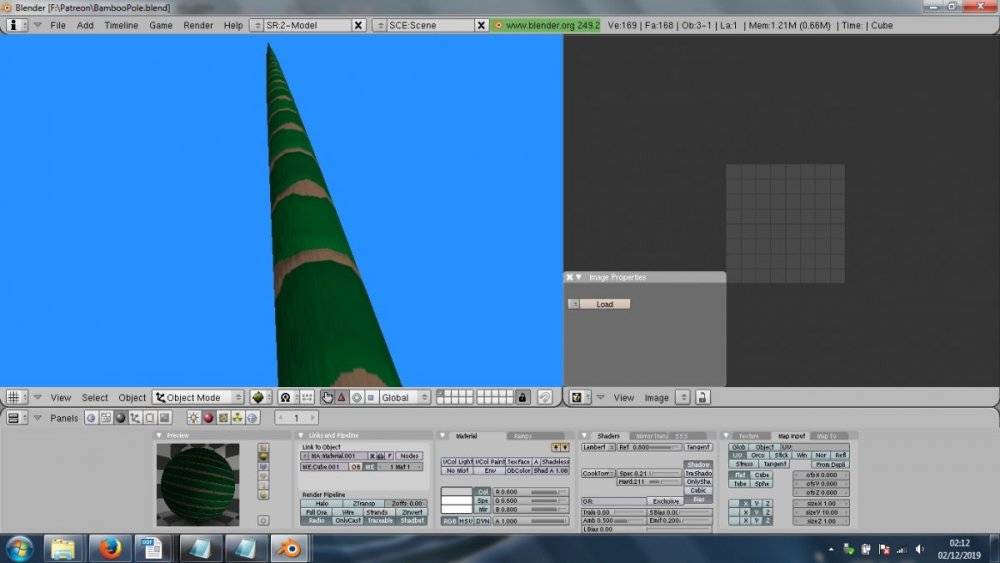Viewport: 1000px width, 563px height.
Task: Click the material buttons red sphere icon
Action: coord(208,418)
